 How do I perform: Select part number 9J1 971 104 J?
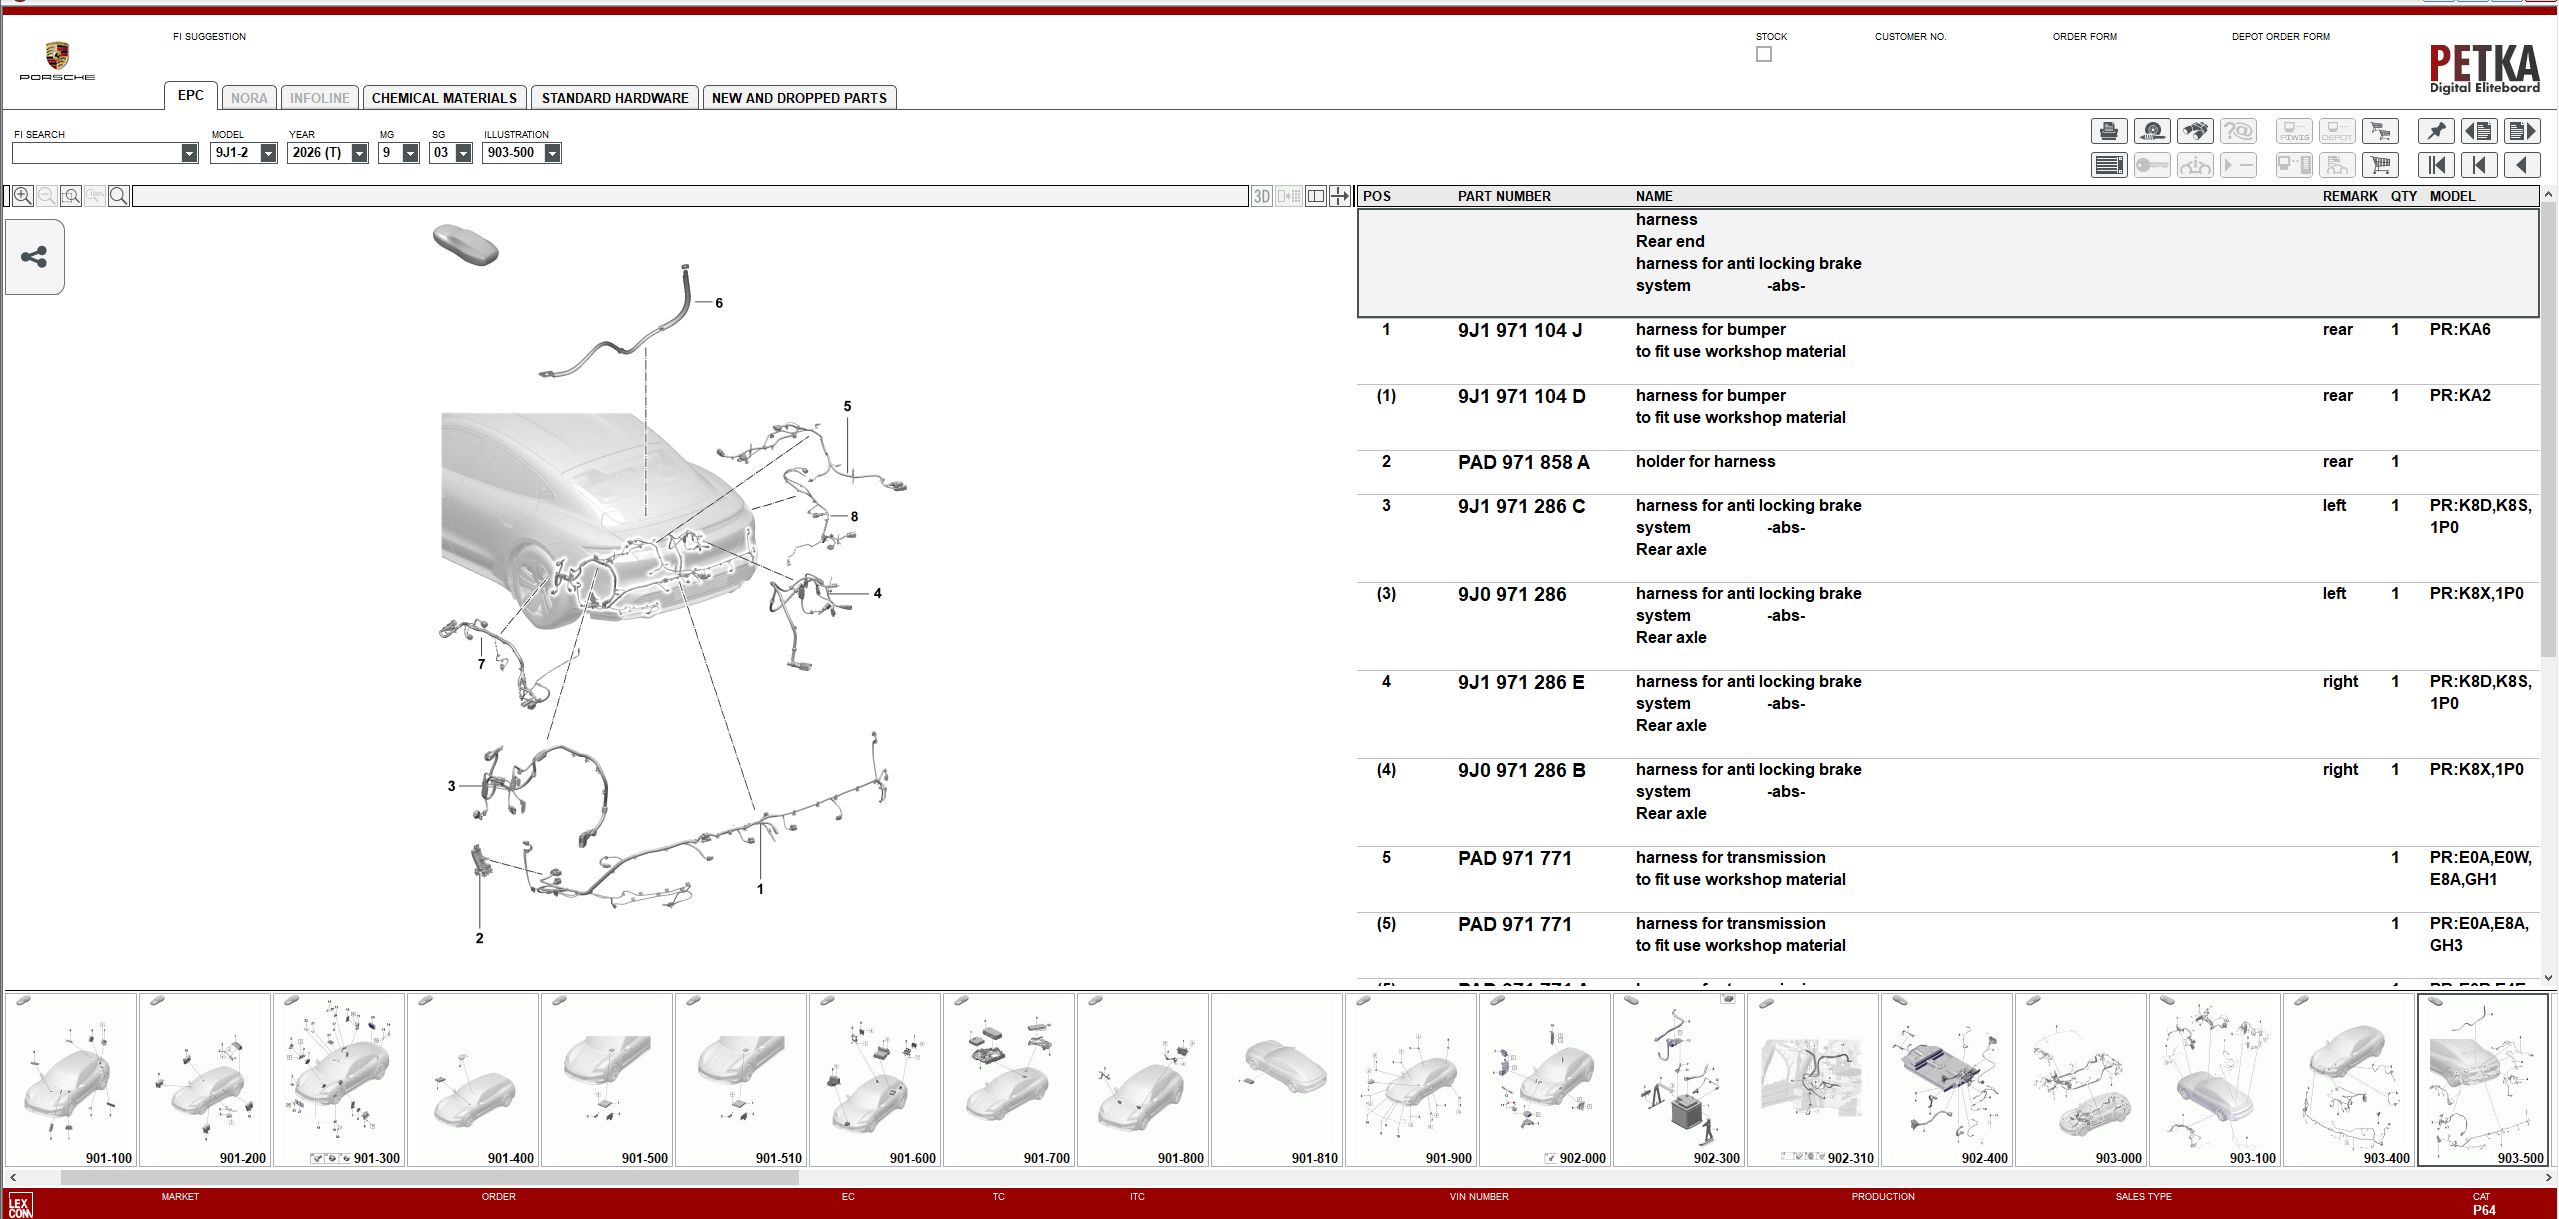pyautogui.click(x=1518, y=329)
